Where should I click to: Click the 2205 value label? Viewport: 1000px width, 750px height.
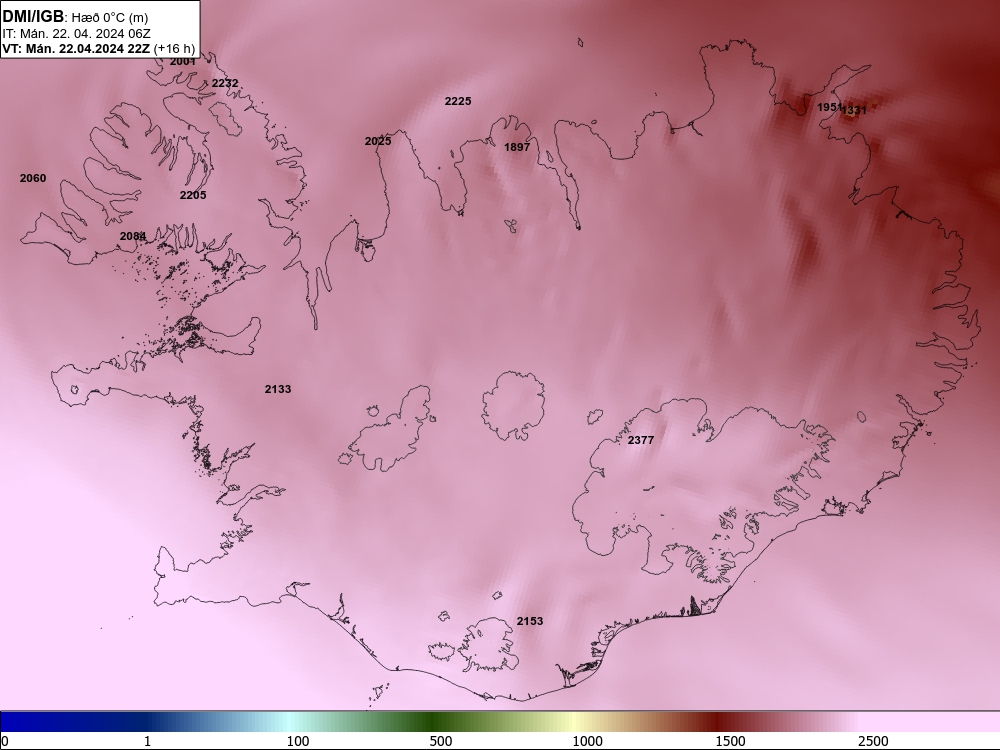[x=193, y=195]
